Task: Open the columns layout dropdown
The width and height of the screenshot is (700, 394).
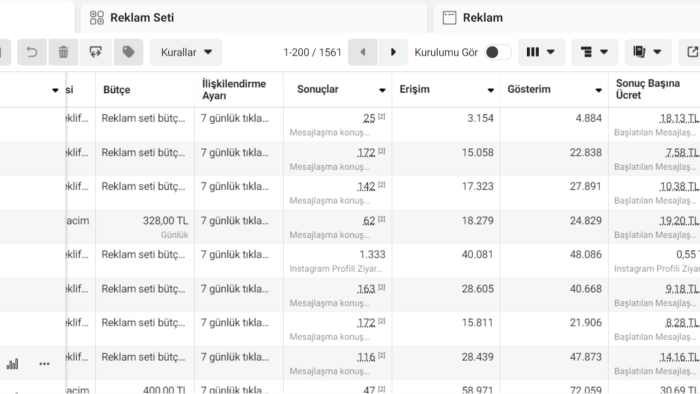Action: pyautogui.click(x=541, y=52)
